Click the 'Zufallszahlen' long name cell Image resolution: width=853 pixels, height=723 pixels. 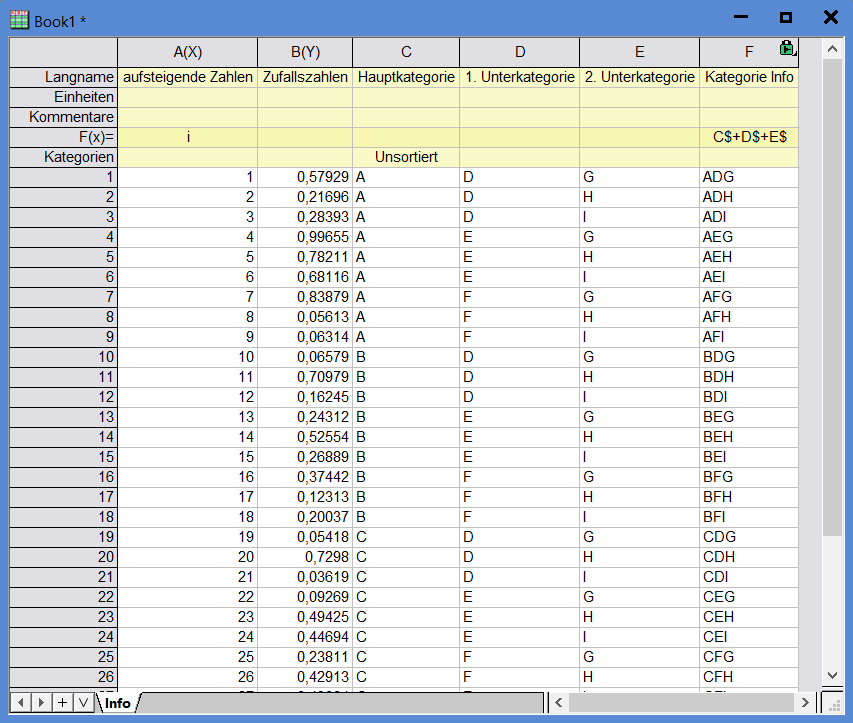pyautogui.click(x=305, y=77)
